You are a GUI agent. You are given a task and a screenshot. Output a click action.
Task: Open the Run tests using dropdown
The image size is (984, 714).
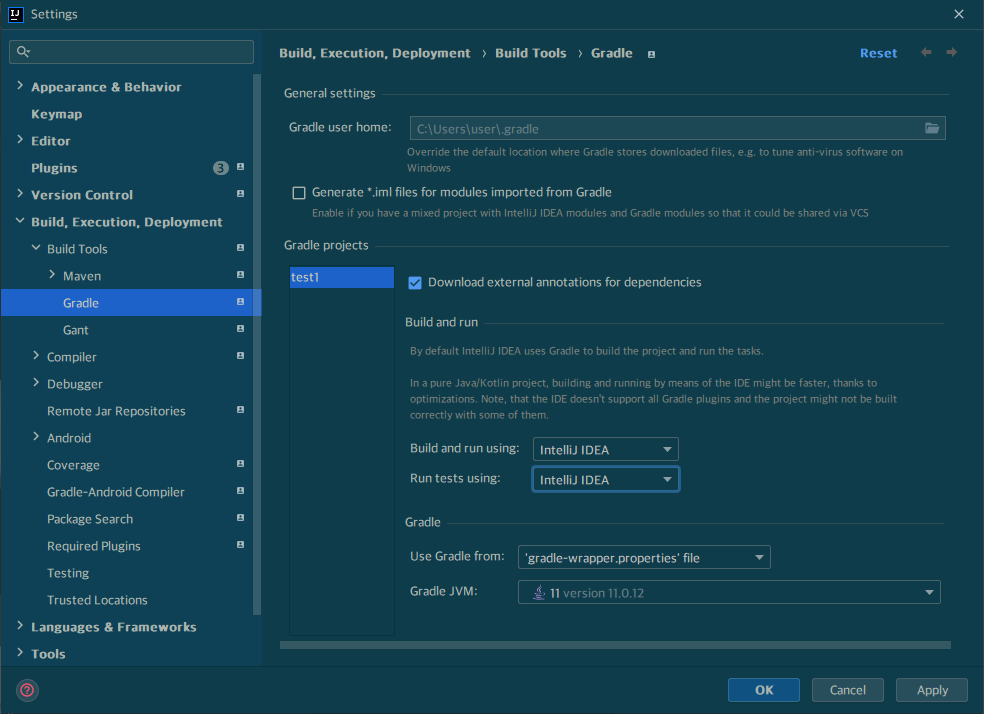click(606, 479)
